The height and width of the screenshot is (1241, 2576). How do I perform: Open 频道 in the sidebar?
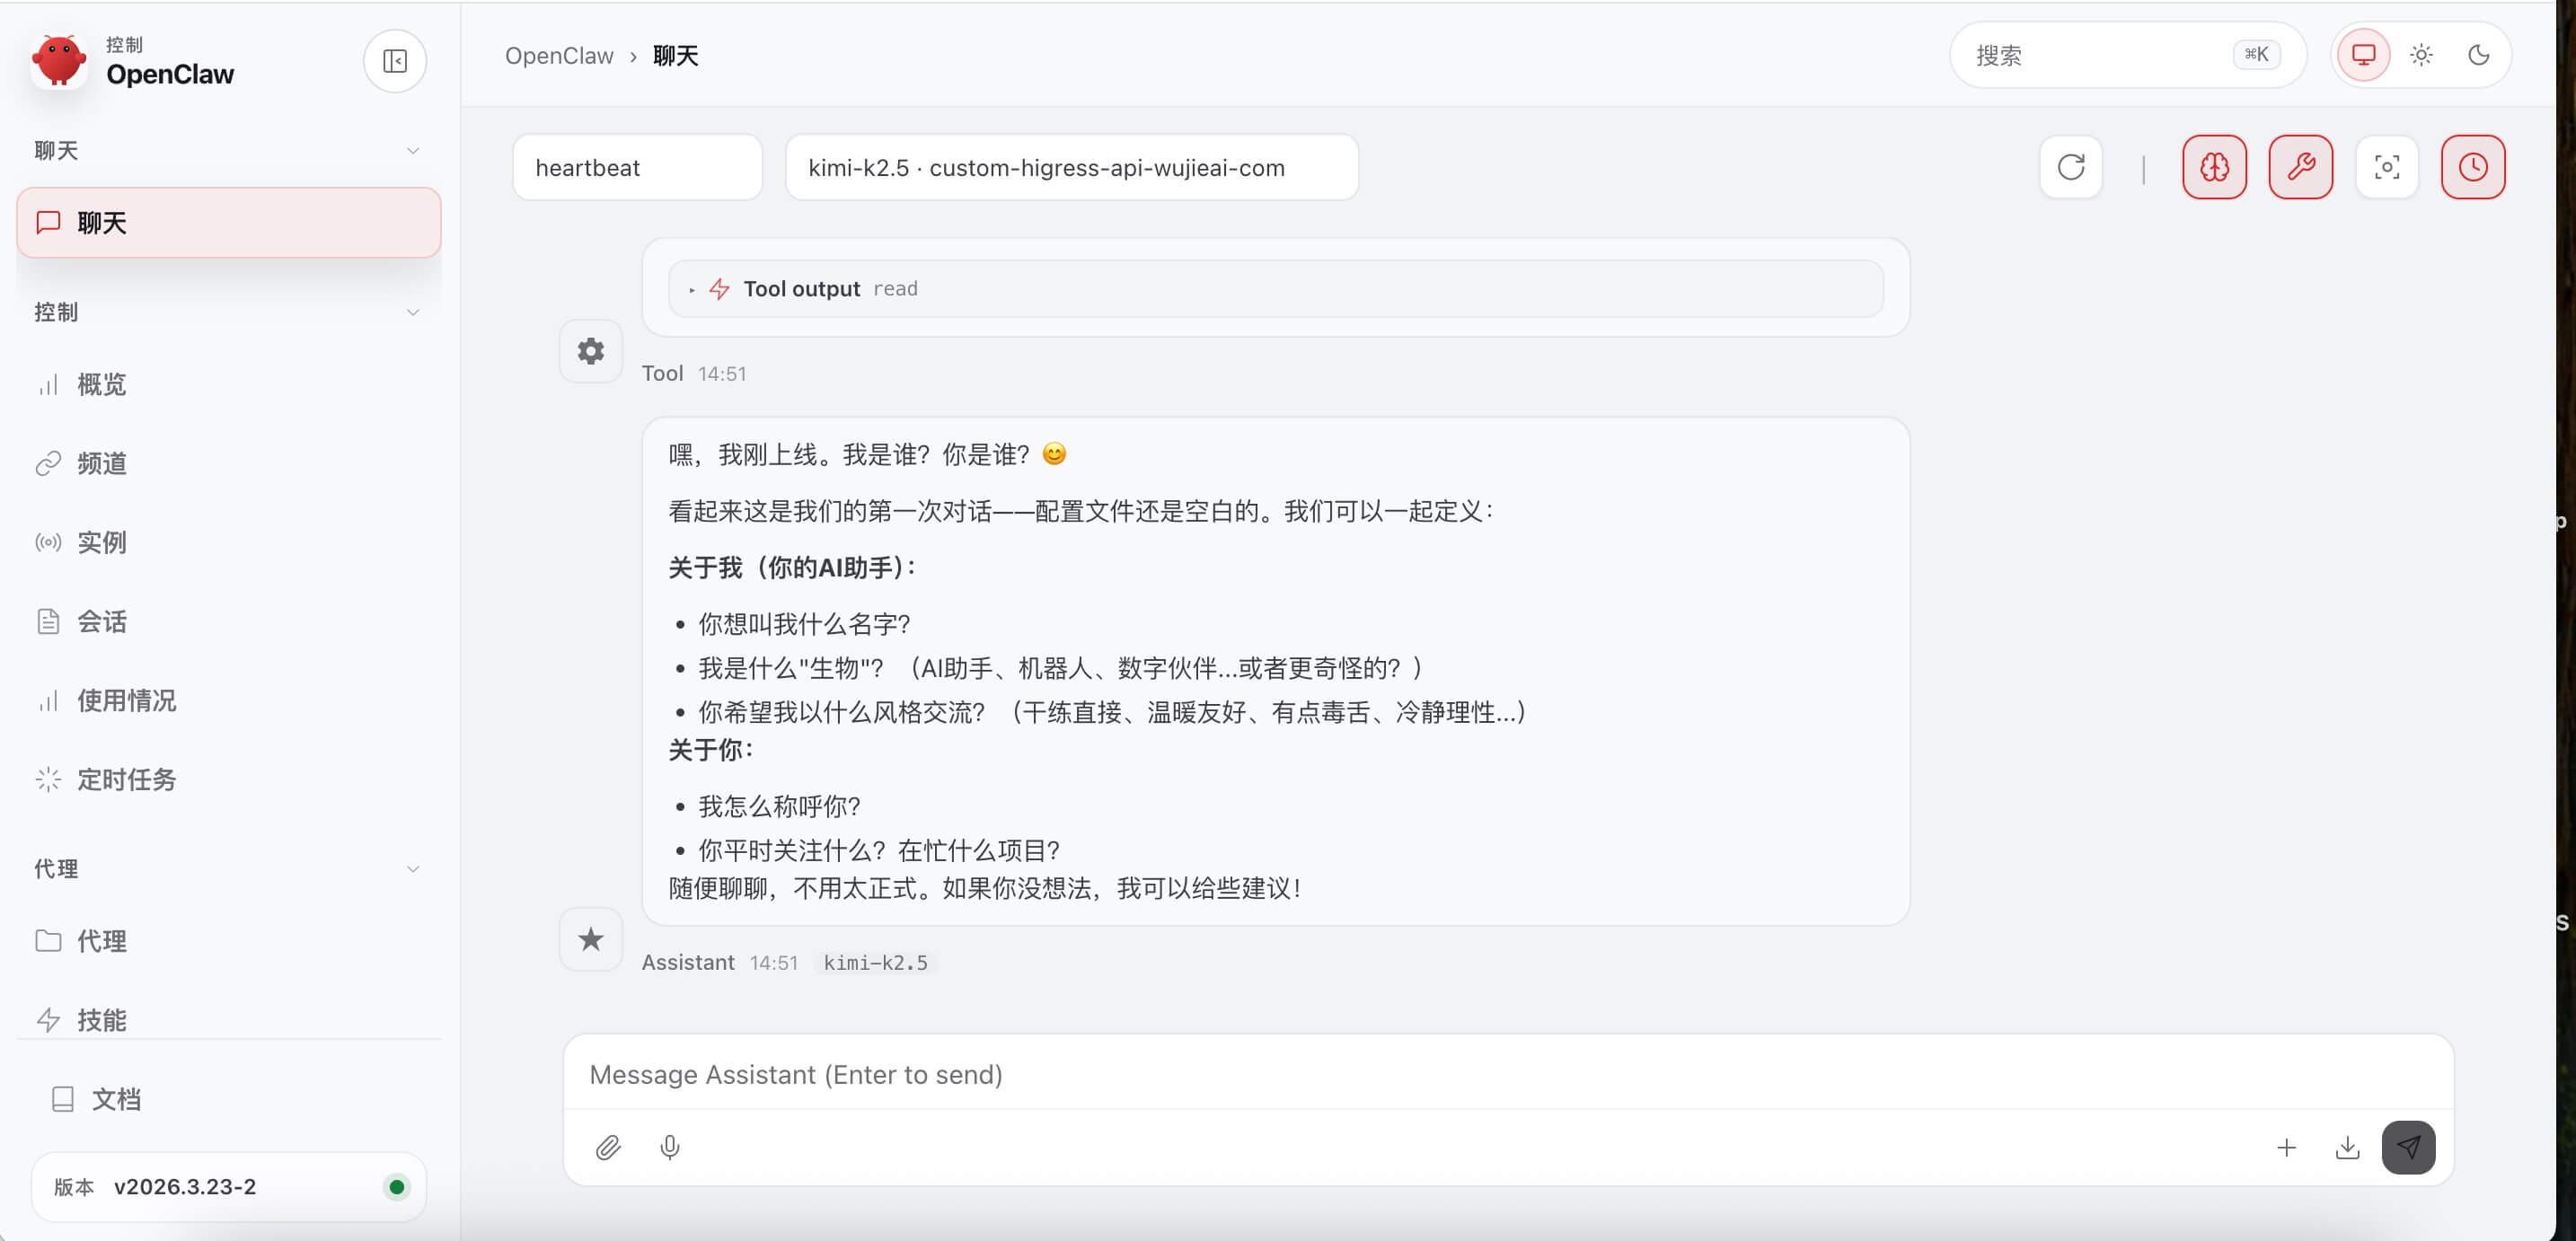click(x=101, y=463)
